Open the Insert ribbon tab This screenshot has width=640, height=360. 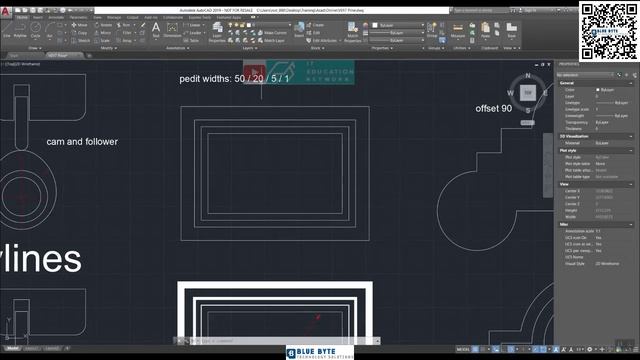coord(38,18)
